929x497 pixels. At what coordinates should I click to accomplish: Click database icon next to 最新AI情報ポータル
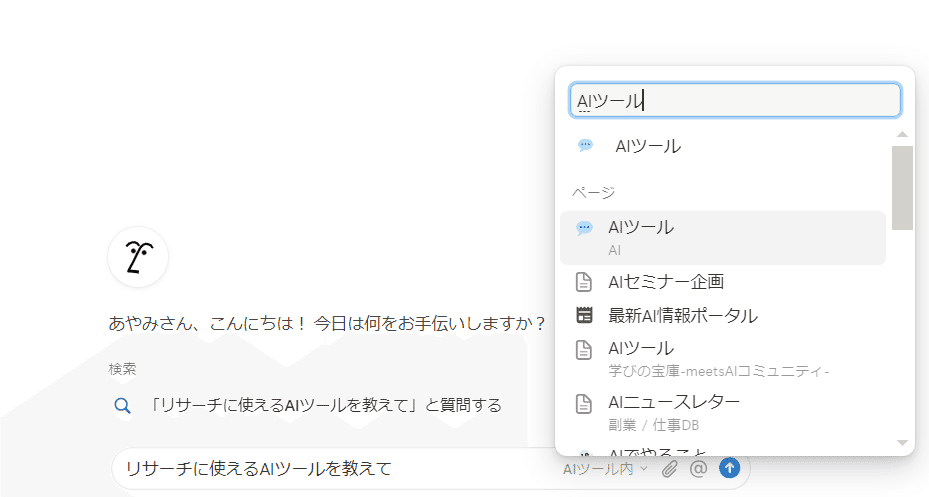click(x=585, y=316)
